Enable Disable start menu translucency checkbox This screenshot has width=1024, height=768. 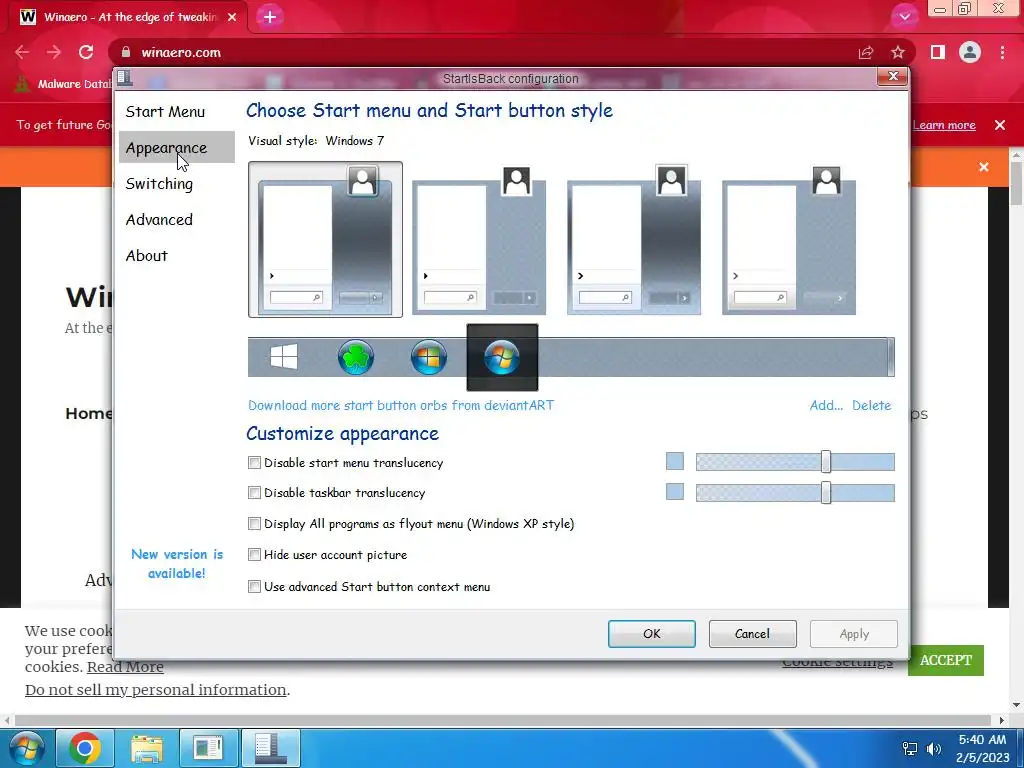255,462
